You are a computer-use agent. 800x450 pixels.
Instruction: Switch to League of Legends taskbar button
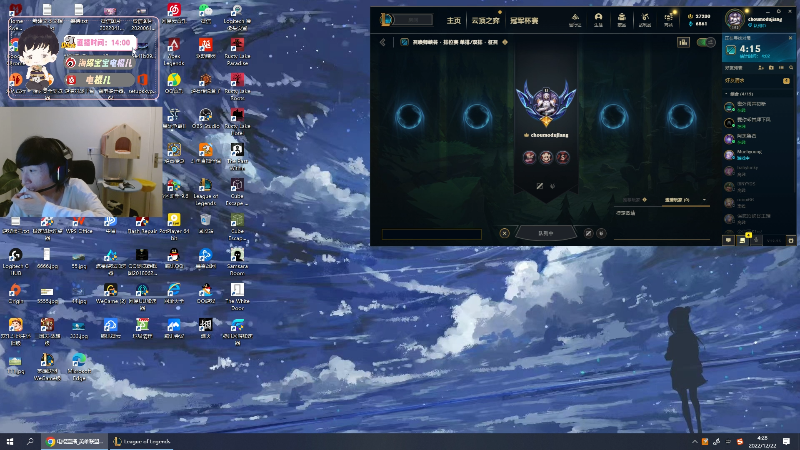click(142, 441)
